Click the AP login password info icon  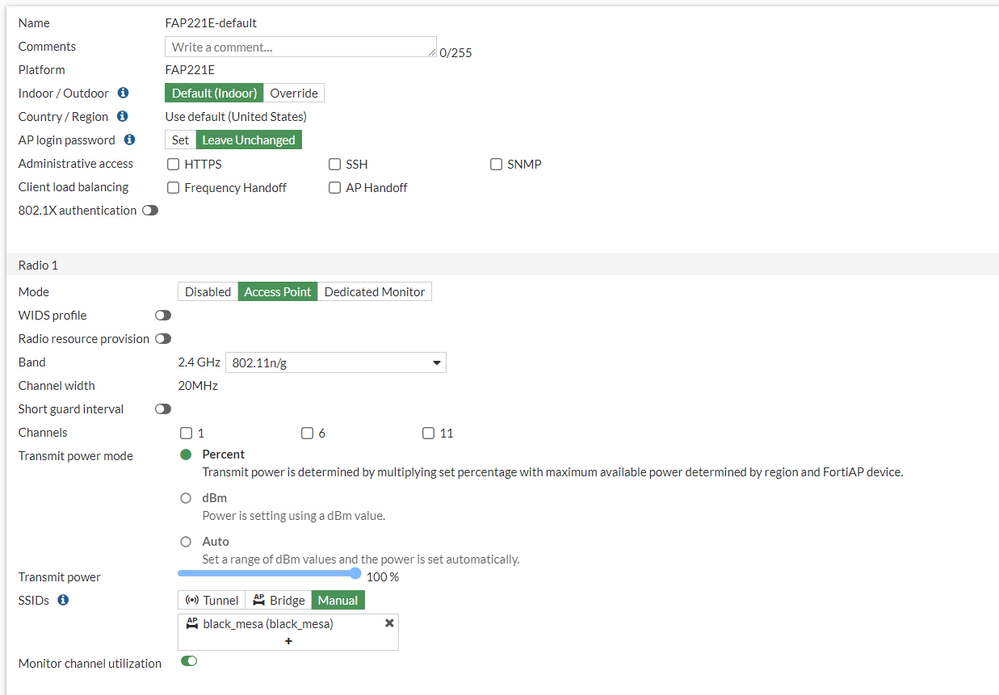129,140
